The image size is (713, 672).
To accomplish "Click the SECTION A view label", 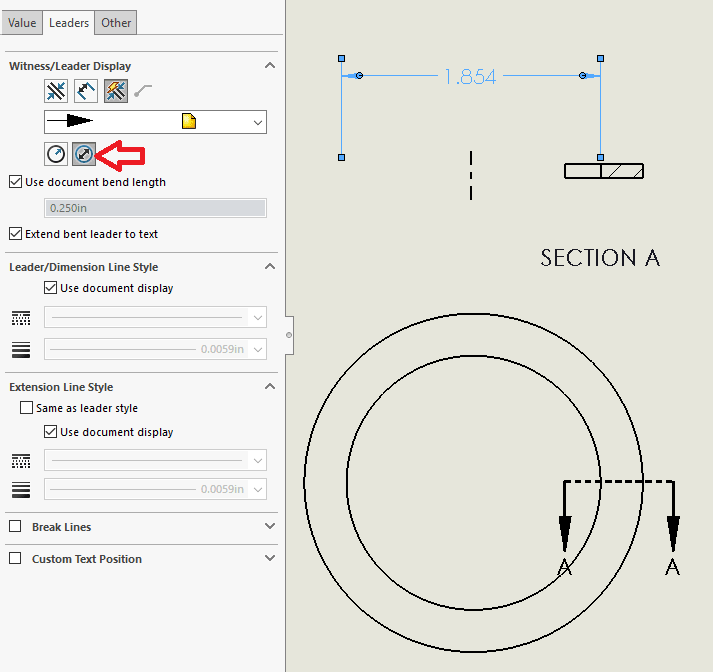I will tap(600, 258).
